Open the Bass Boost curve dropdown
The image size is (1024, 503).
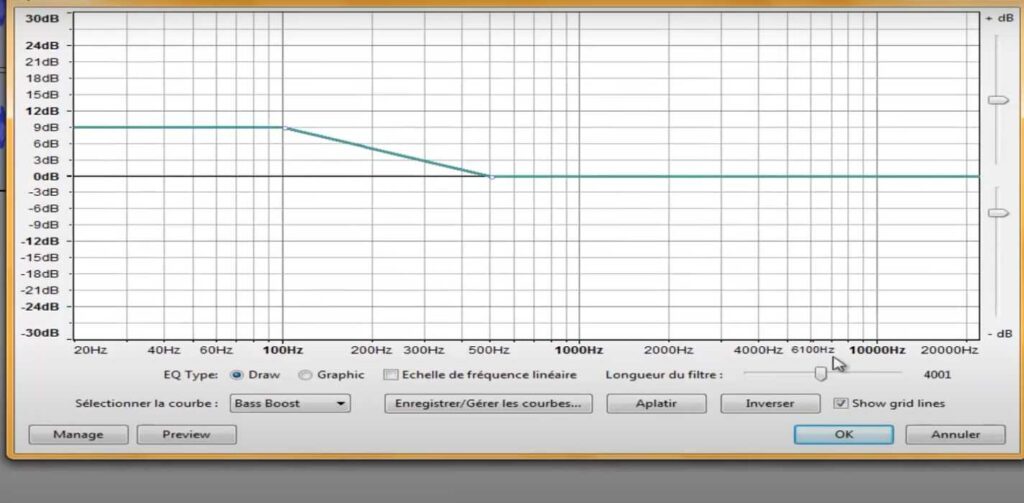(290, 404)
